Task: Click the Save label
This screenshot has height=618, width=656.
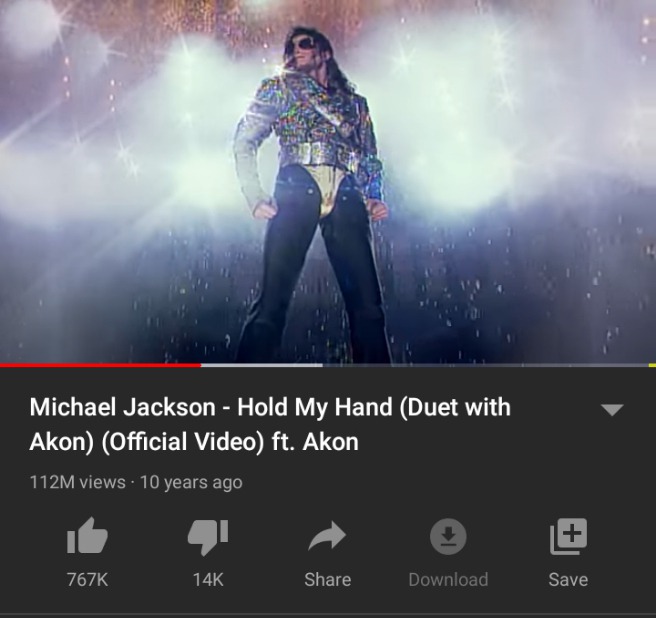Action: click(568, 580)
